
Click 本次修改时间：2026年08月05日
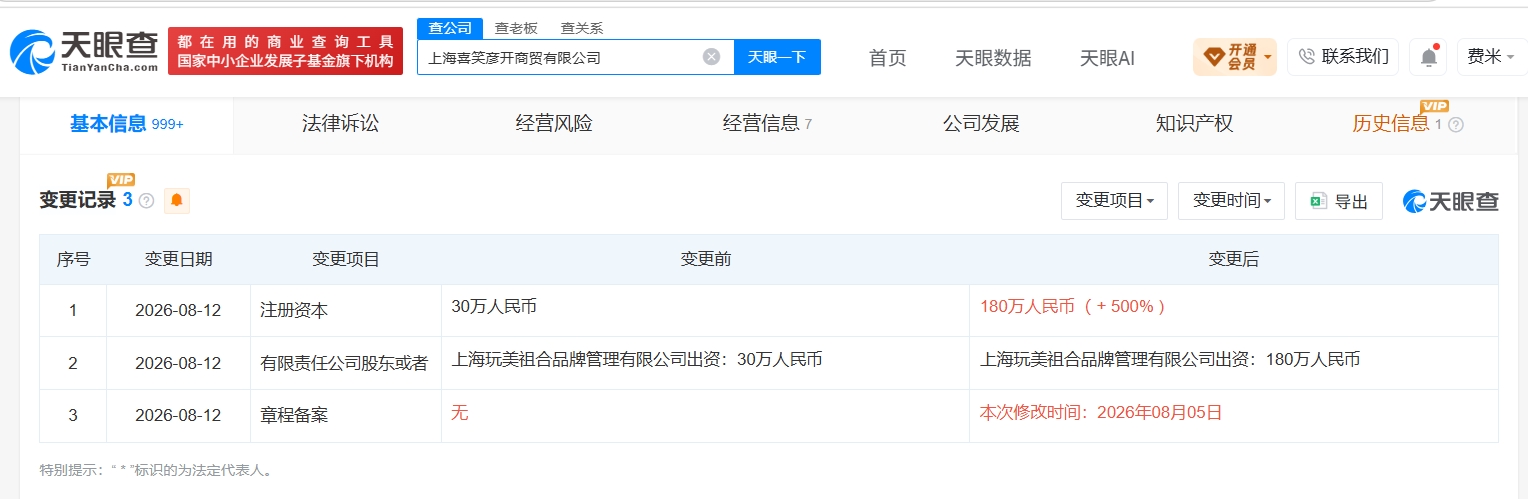pyautogui.click(x=1101, y=412)
